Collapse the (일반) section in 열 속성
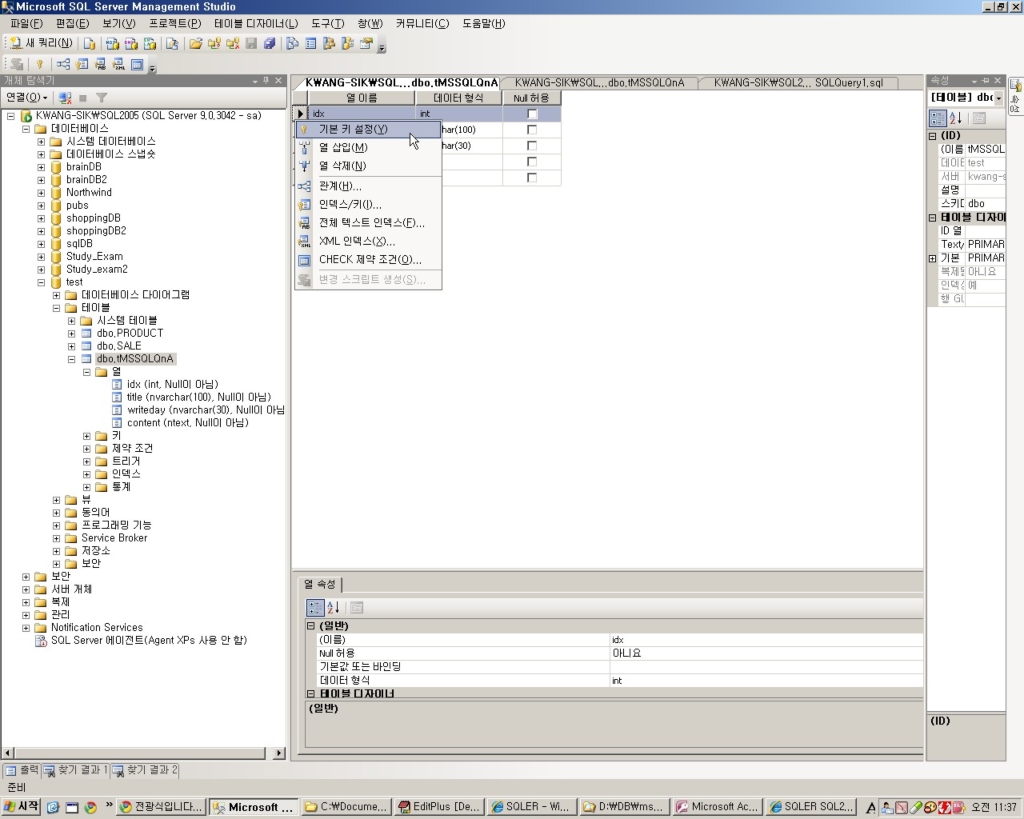 311,626
